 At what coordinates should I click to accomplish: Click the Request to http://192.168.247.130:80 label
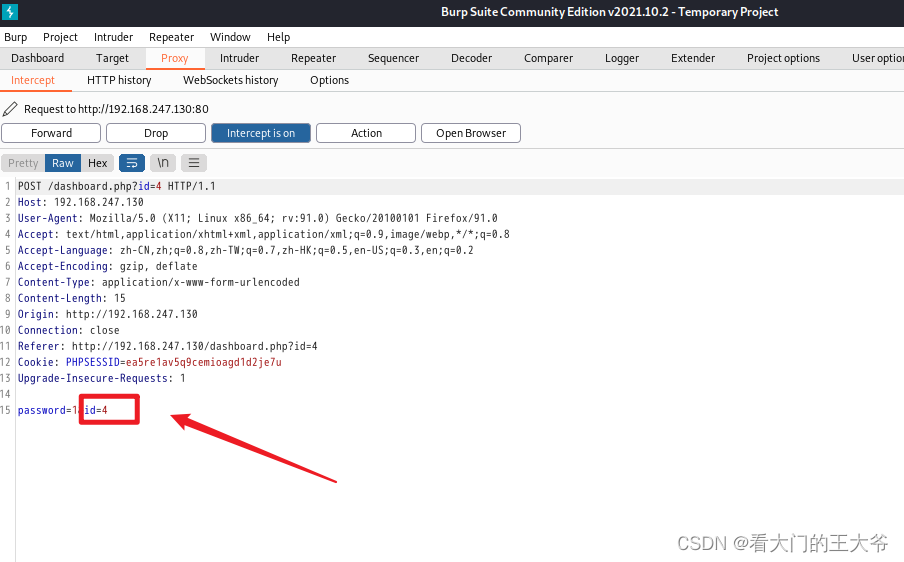point(116,109)
